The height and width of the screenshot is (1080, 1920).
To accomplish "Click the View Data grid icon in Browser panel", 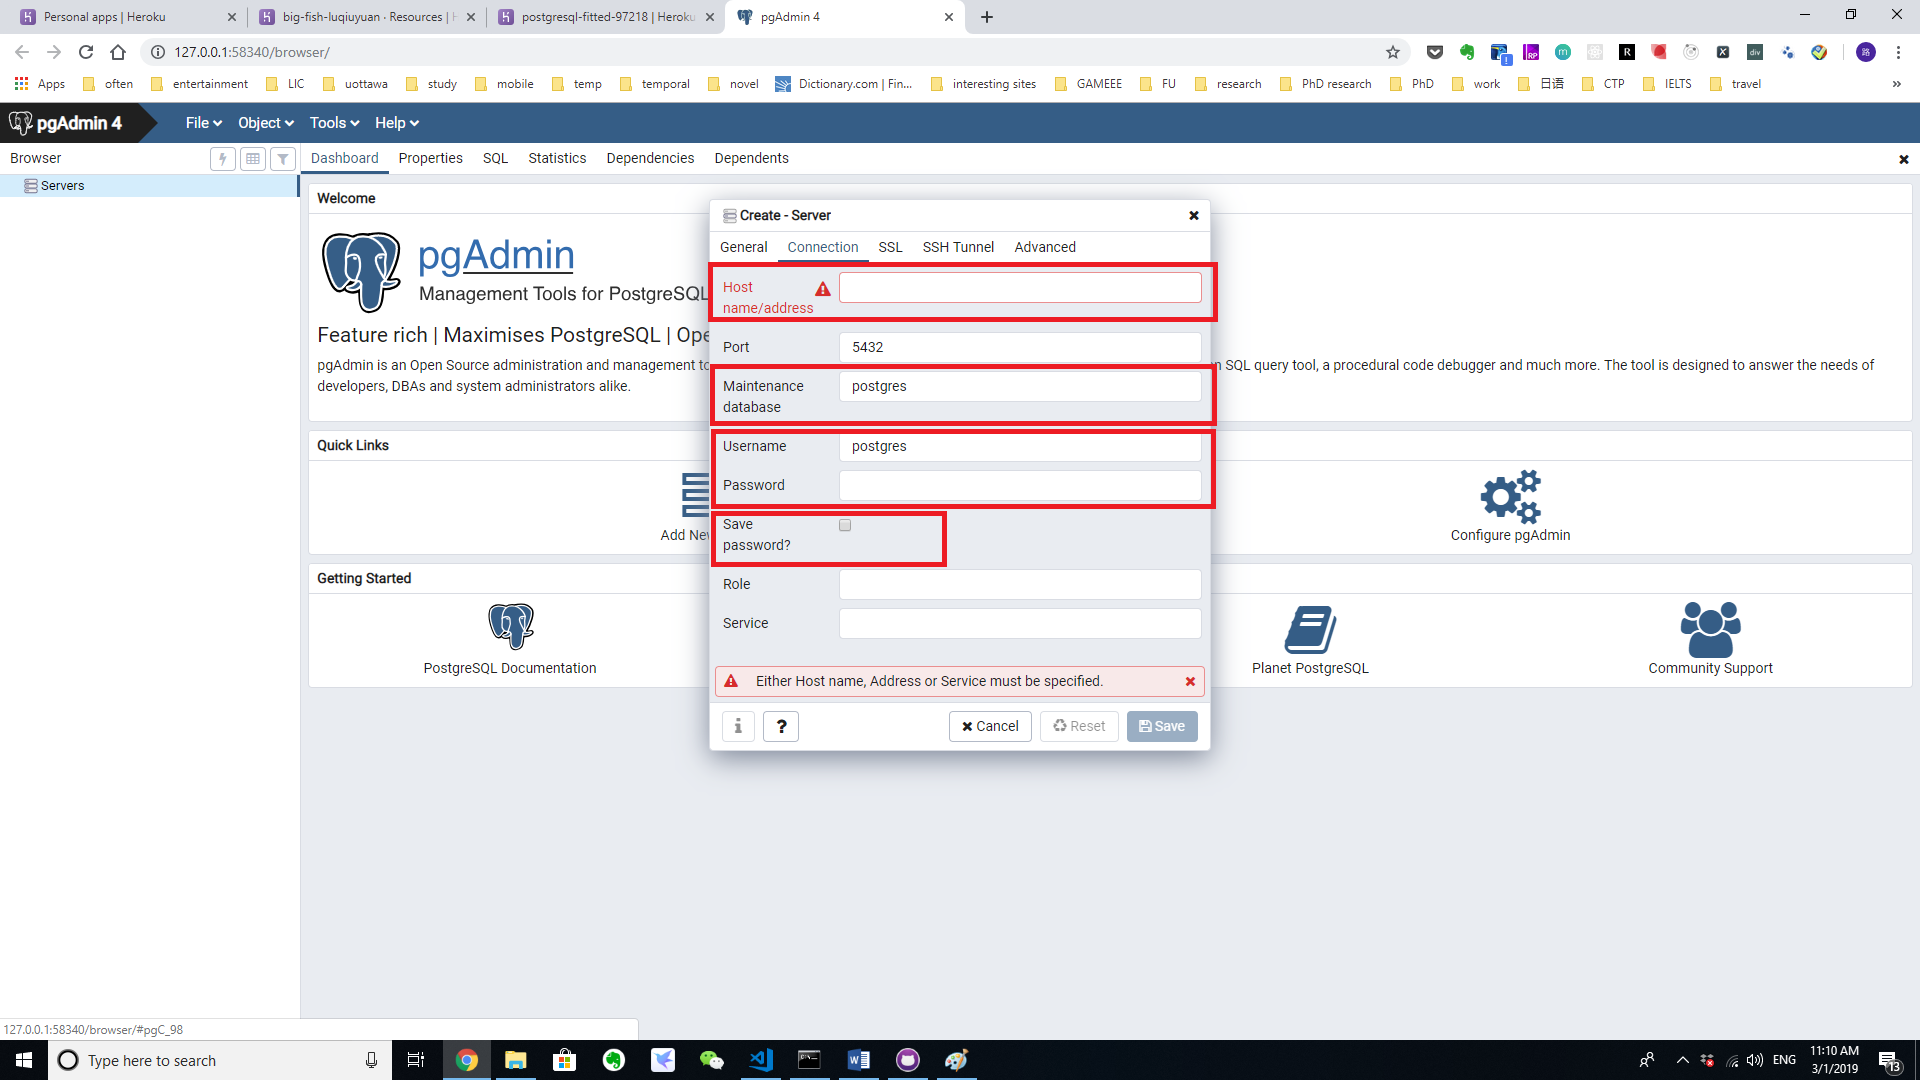I will point(253,159).
